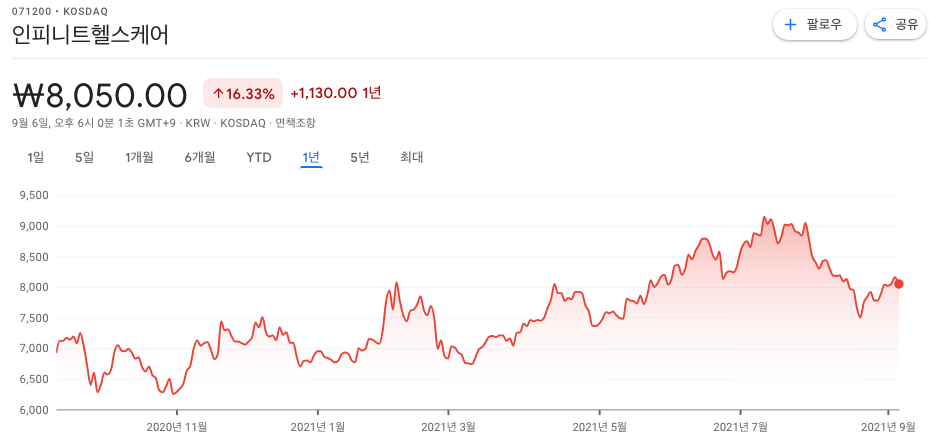This screenshot has height=443, width=929.
Task: Click the 팔로우 follow button
Action: click(x=815, y=25)
